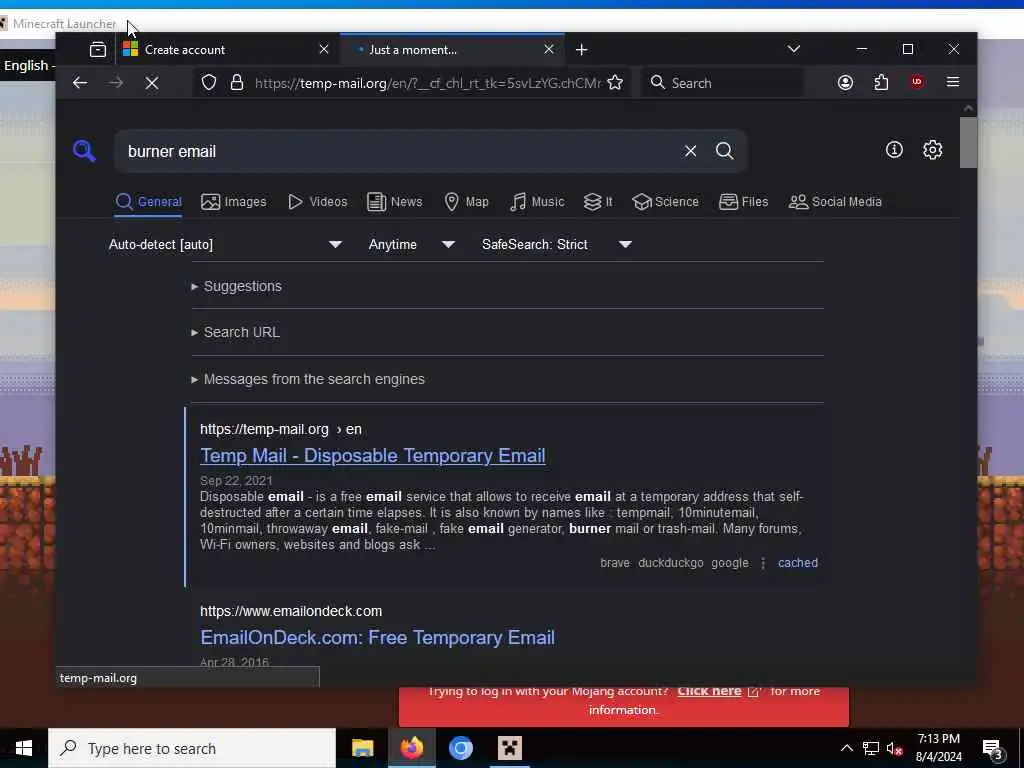Switch to Files search category
The image size is (1024, 768).
[743, 202]
